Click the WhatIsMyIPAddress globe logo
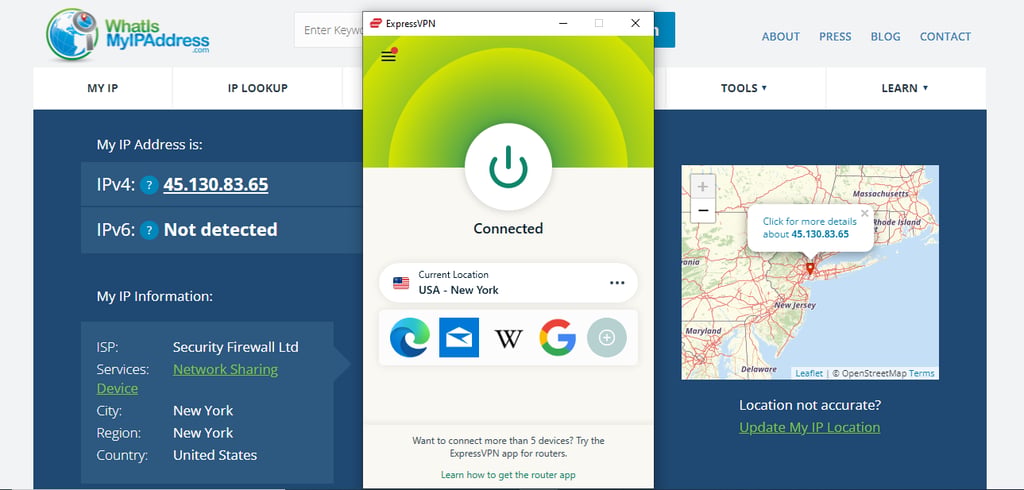The width and height of the screenshot is (1024, 490). (72, 35)
